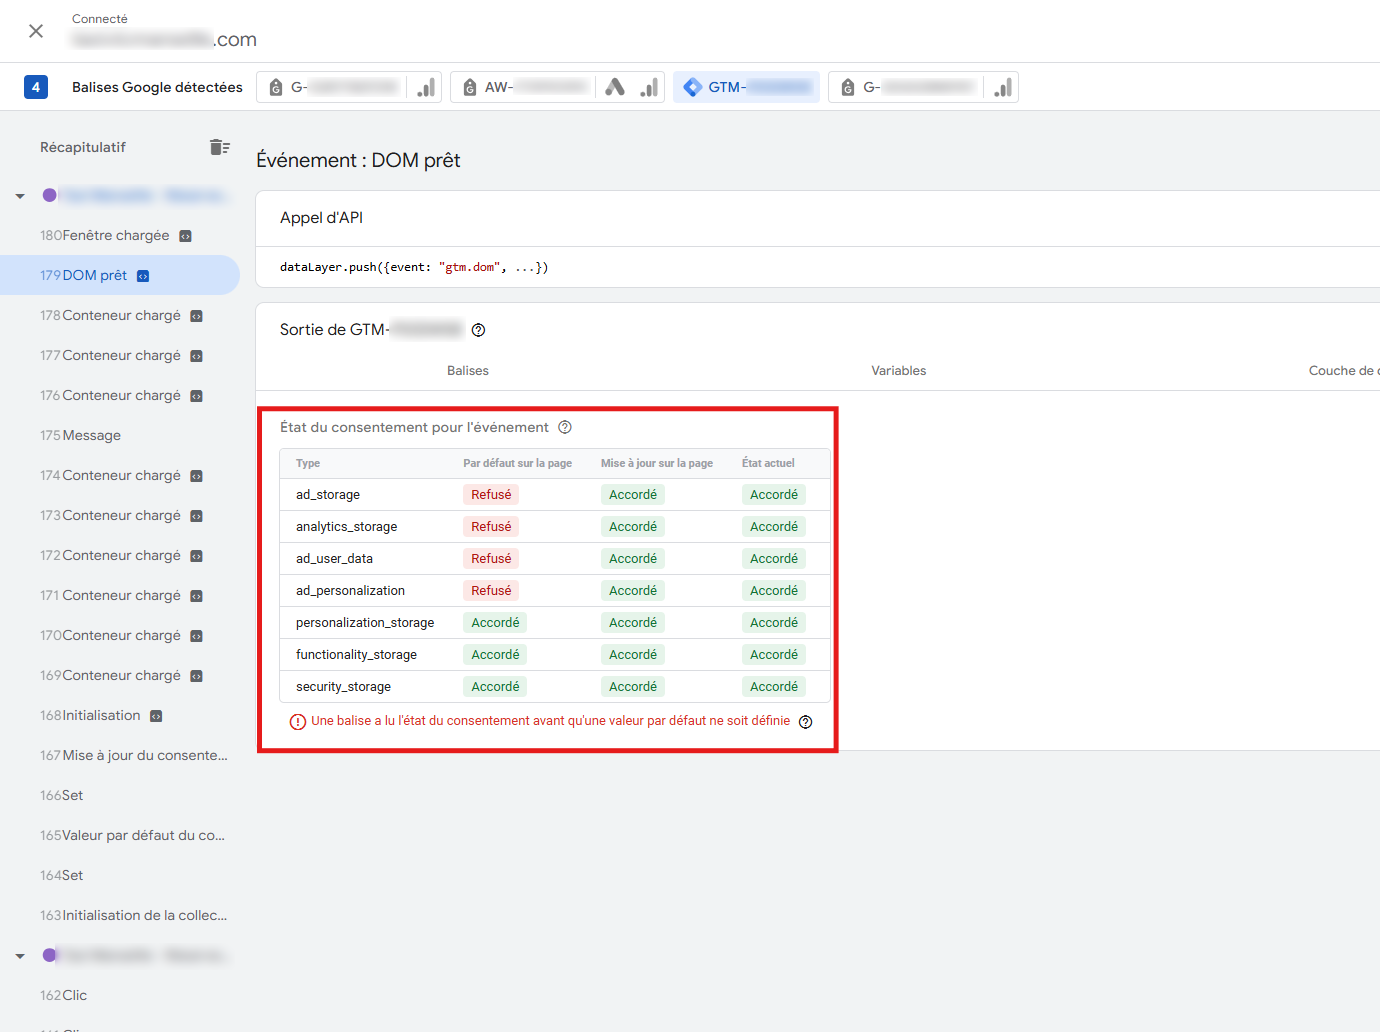Open the Balises tab
This screenshot has height=1032, width=1380.
click(x=467, y=371)
